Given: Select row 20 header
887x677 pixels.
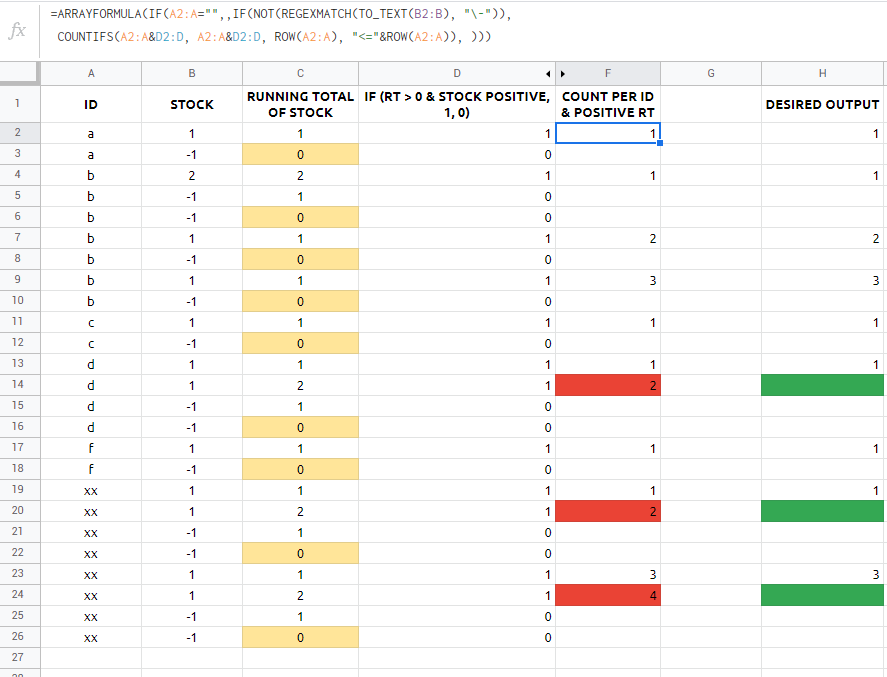Looking at the screenshot, I should coord(18,511).
